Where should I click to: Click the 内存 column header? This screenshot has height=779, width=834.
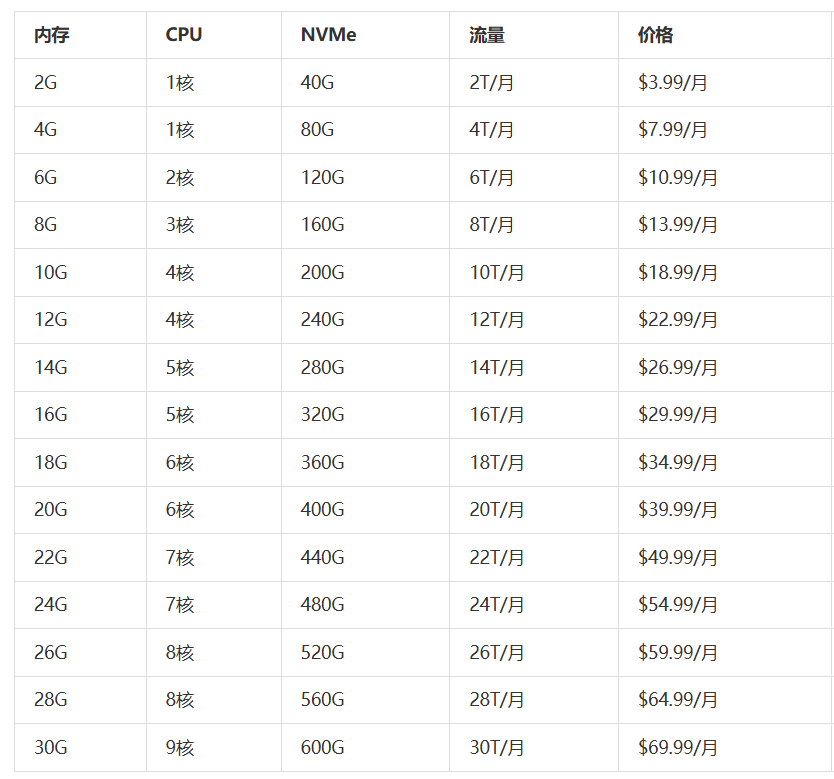coord(51,35)
